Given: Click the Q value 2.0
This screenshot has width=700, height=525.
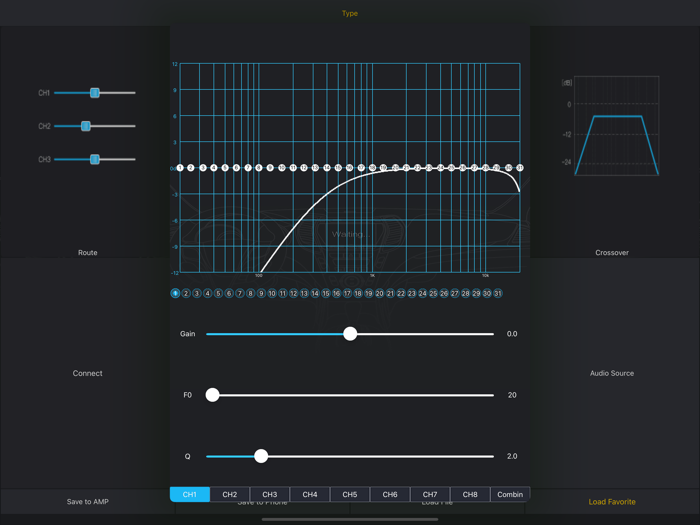Looking at the screenshot, I should 512,456.
